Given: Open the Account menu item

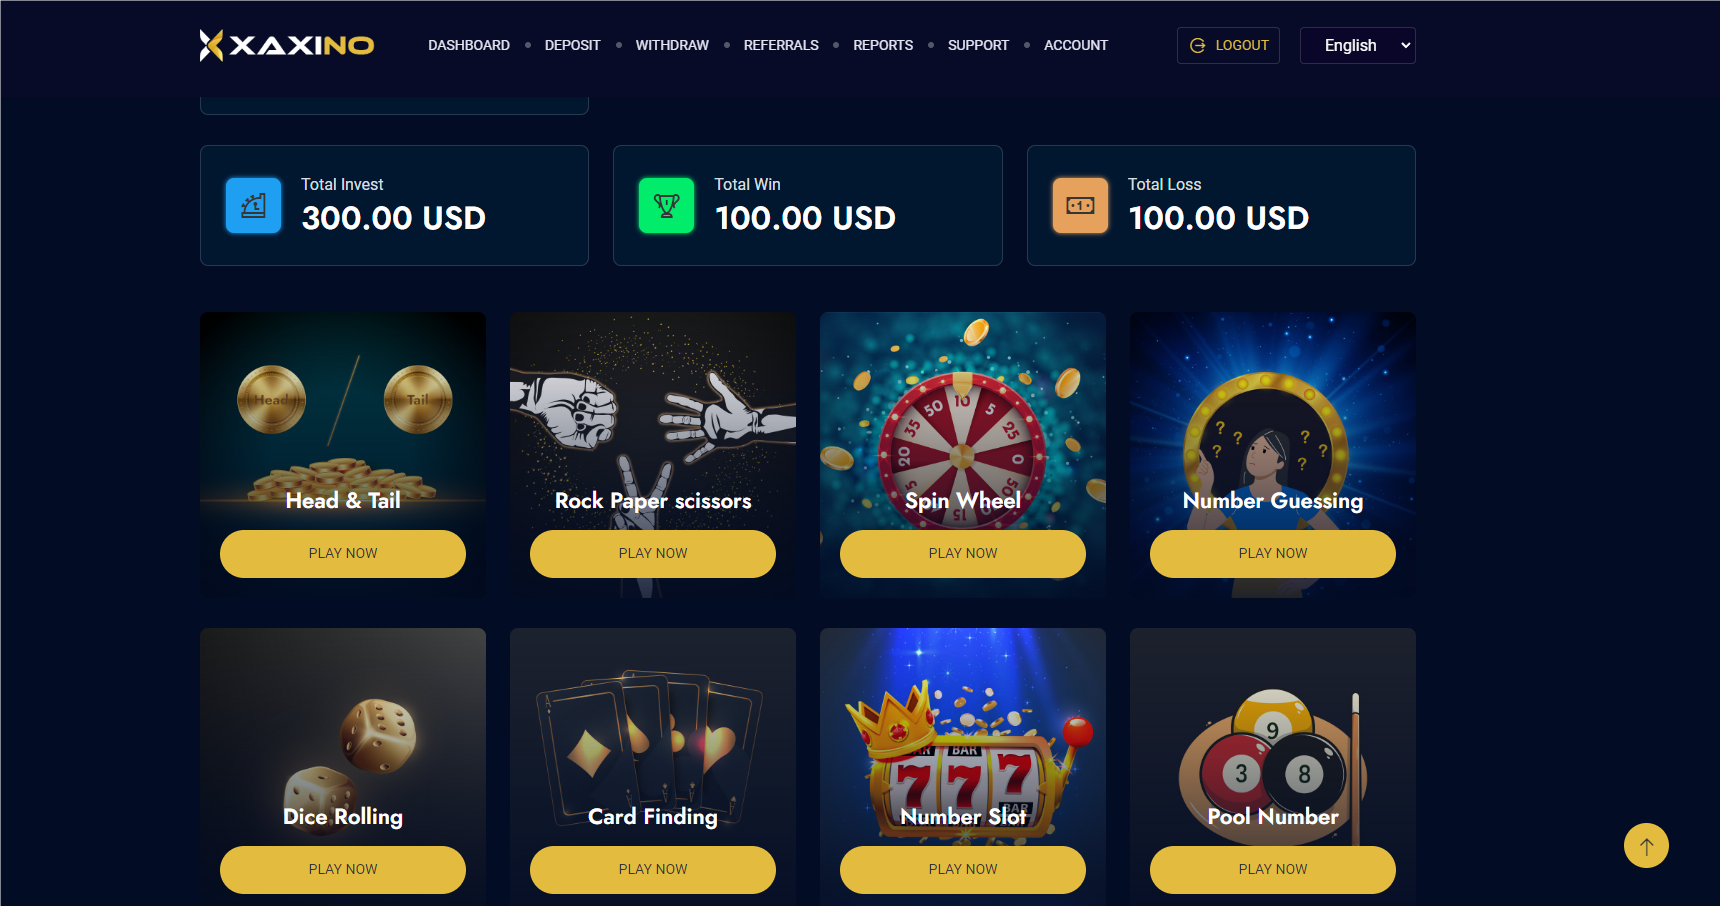Looking at the screenshot, I should coord(1076,46).
